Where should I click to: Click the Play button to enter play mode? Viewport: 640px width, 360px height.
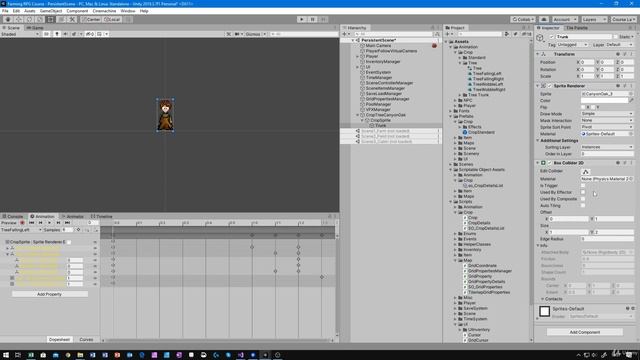click(x=302, y=19)
